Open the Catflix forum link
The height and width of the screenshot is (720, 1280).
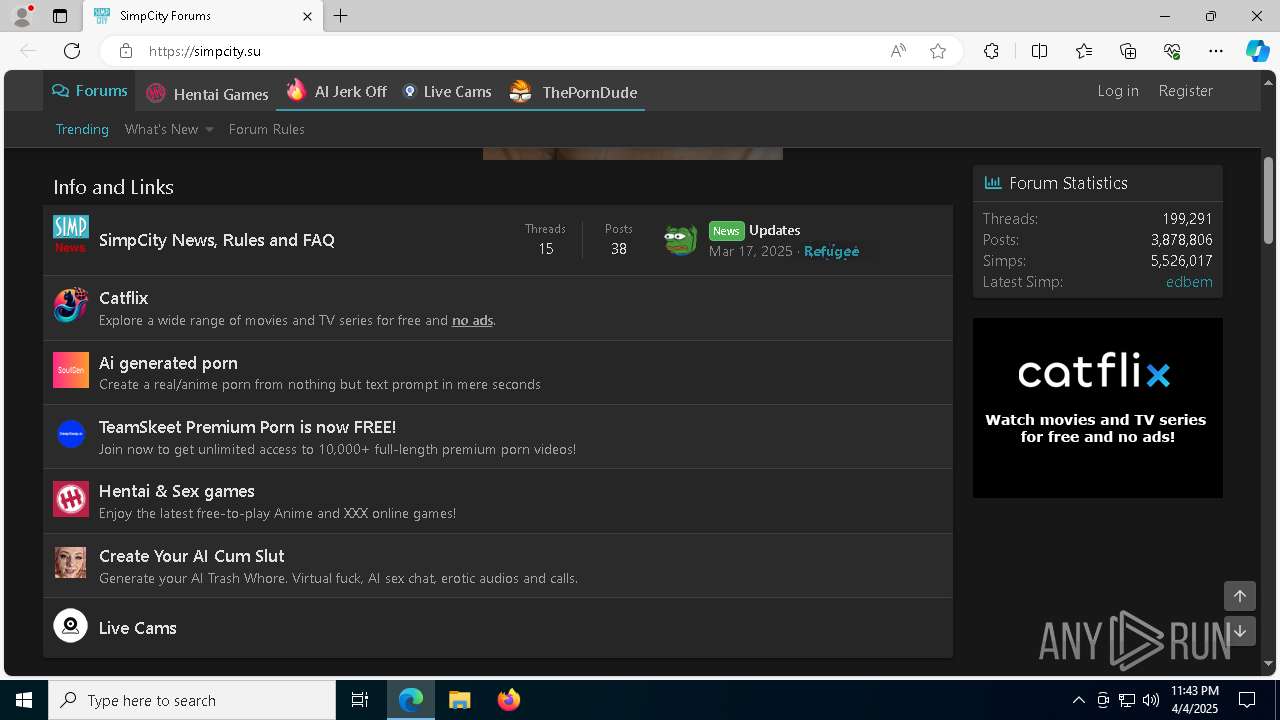click(123, 298)
